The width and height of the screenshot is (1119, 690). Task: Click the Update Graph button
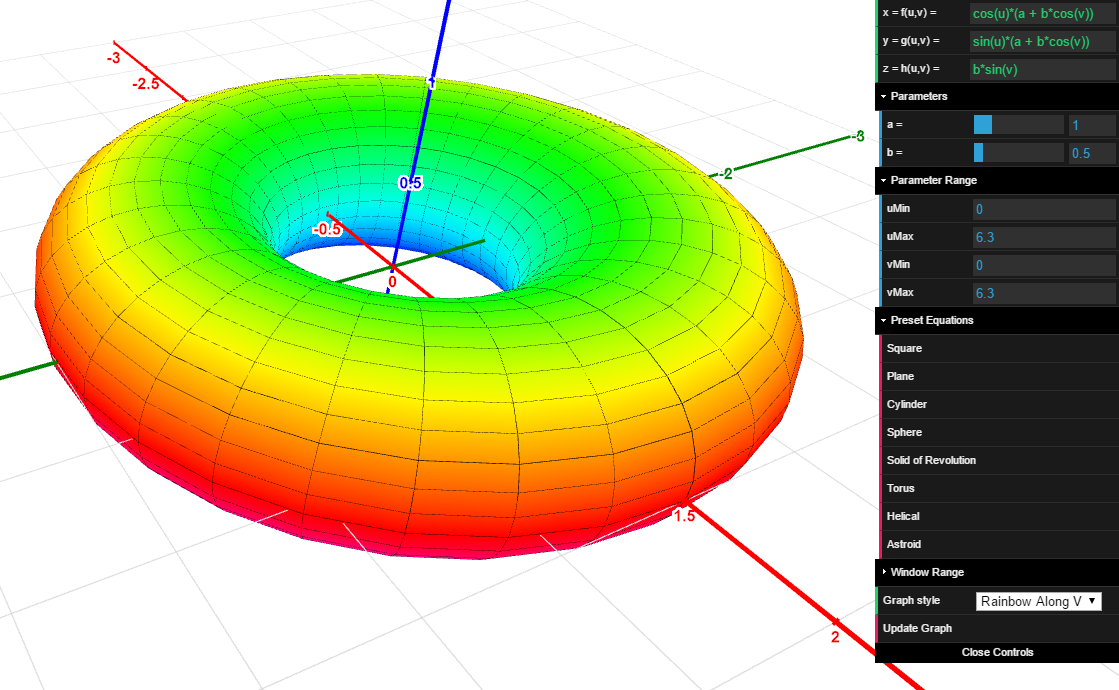[x=917, y=628]
